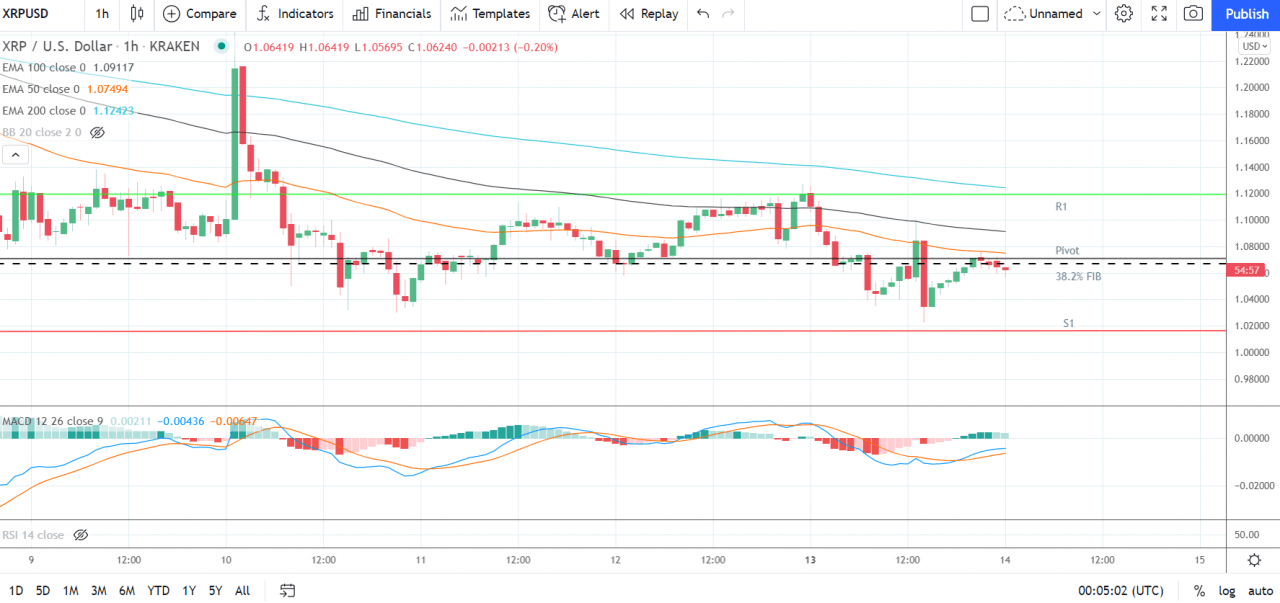Open date range calendar icon
Screen dimensions: 1280x603
(287, 590)
